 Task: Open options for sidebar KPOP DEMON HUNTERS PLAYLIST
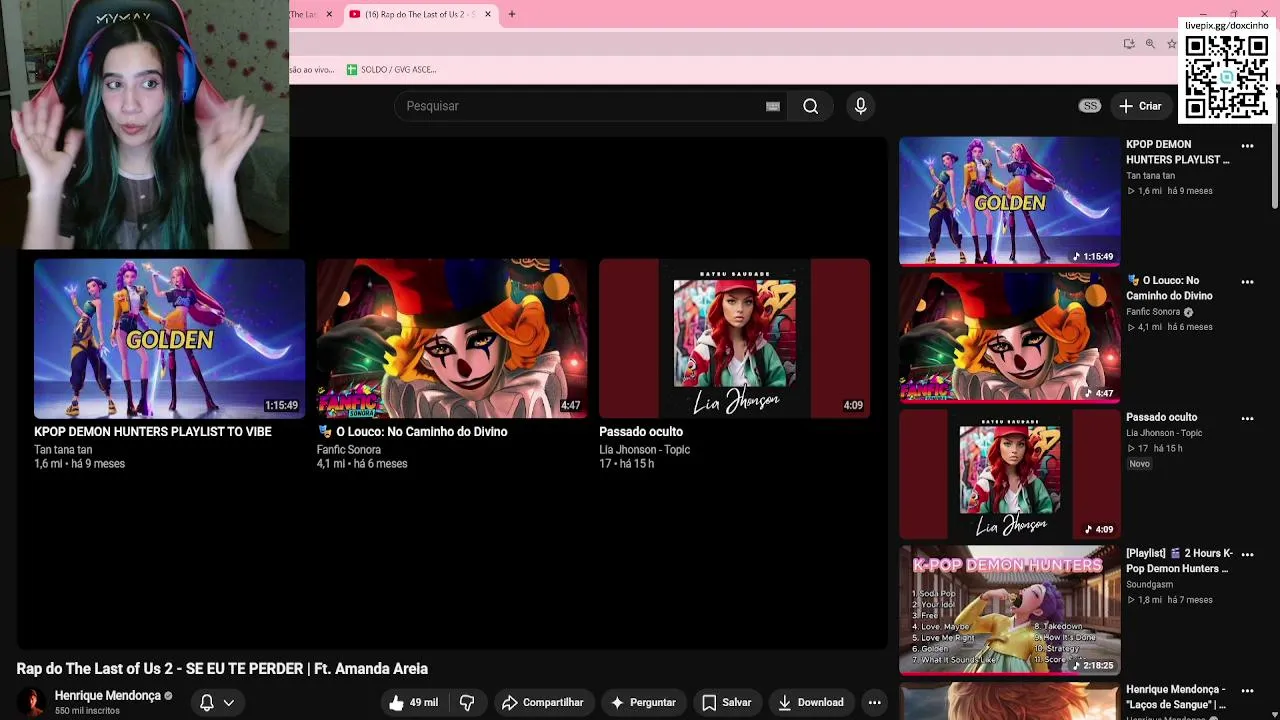click(x=1247, y=146)
